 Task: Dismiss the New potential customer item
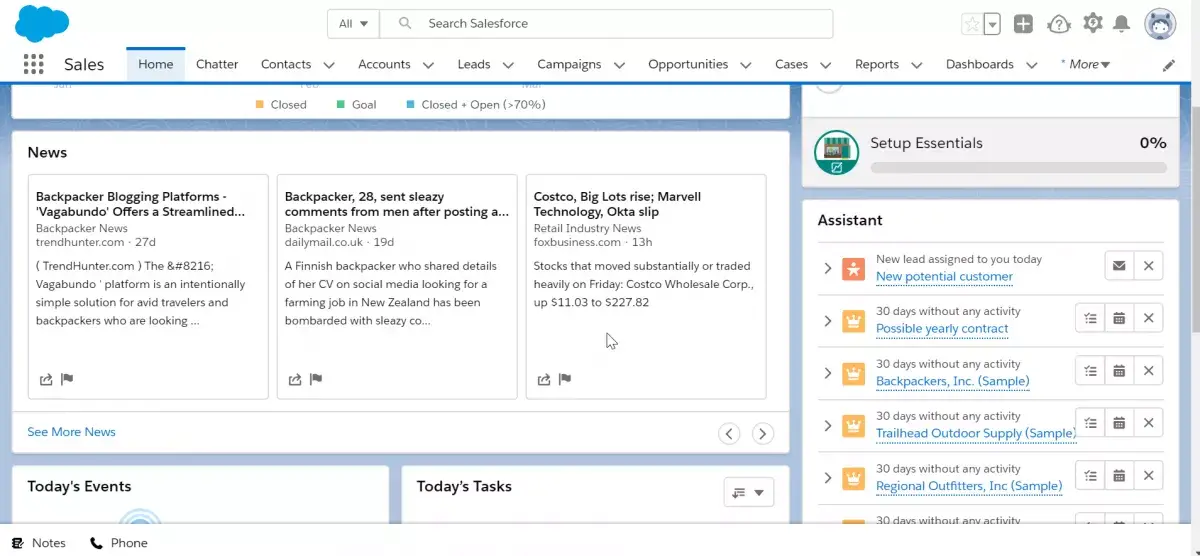pos(1149,266)
